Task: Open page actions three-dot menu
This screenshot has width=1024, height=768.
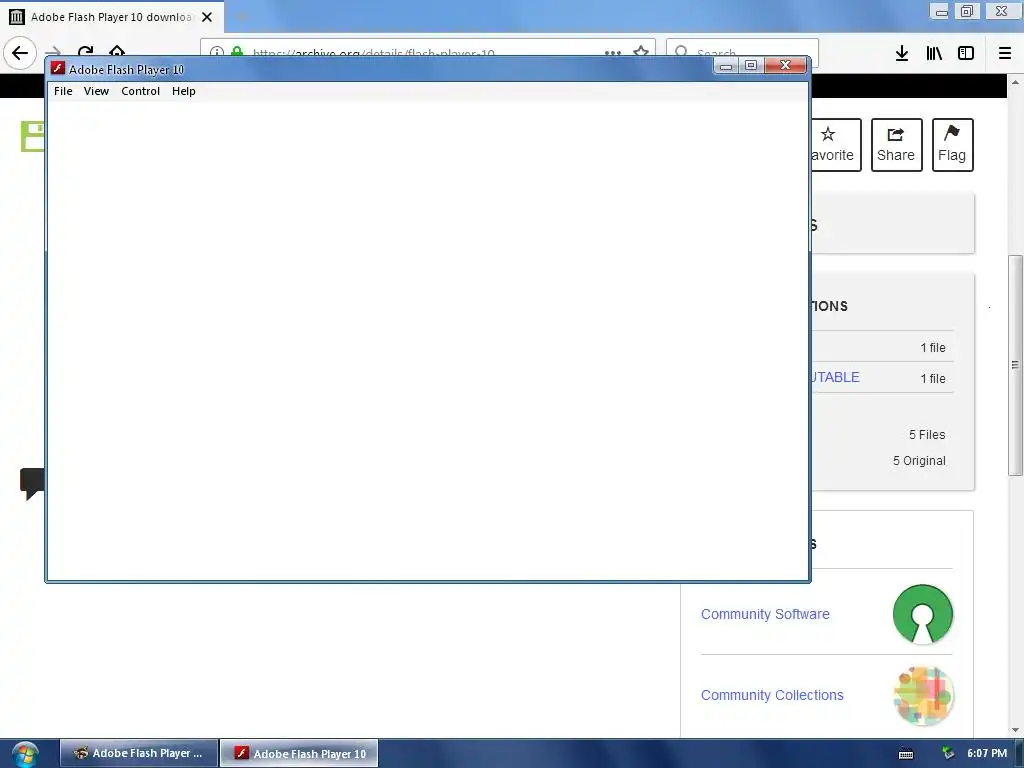Action: 613,52
